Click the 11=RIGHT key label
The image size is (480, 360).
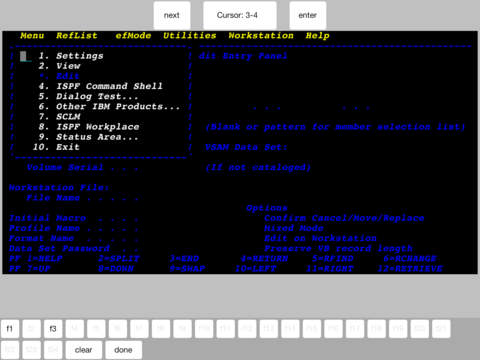(329, 269)
